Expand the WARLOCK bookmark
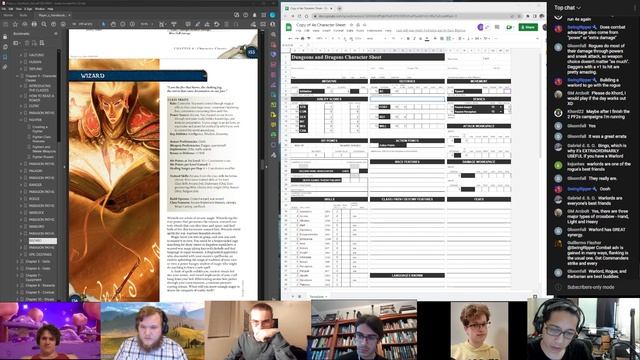 21,213
